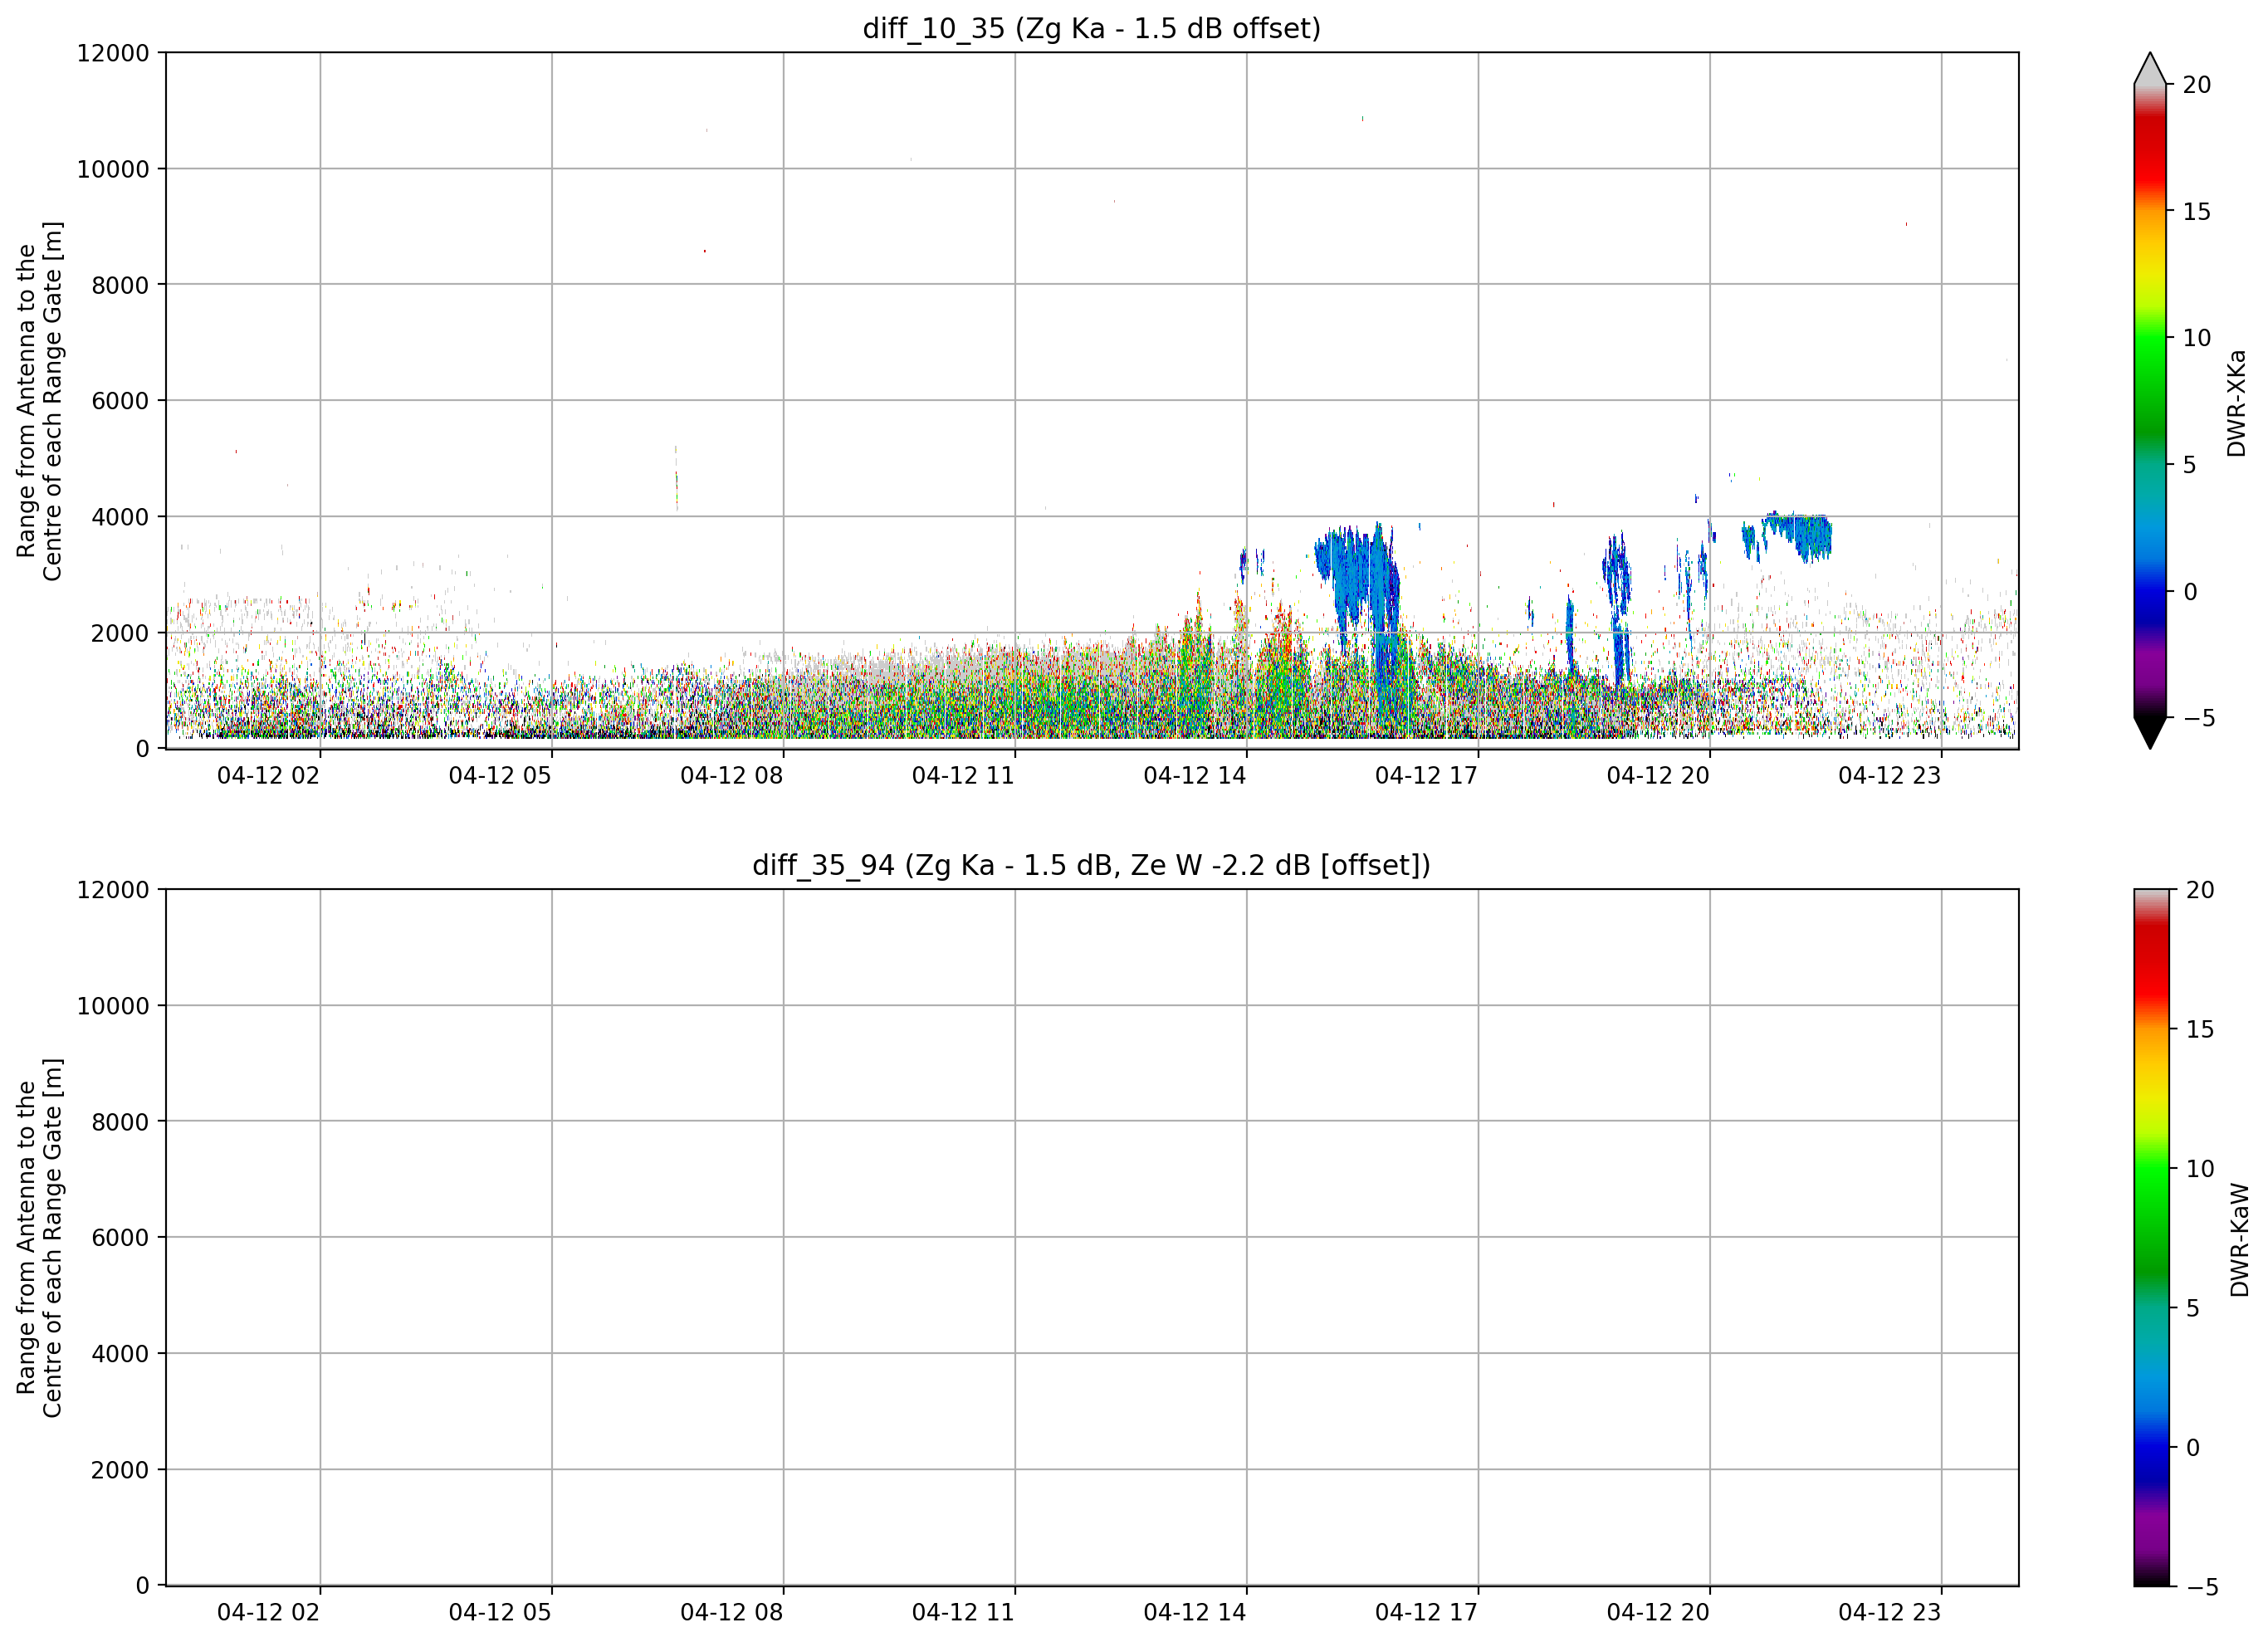Click the 12000 y-axis label on top plot
Image resolution: width=2268 pixels, height=1642 pixels.
113,53
